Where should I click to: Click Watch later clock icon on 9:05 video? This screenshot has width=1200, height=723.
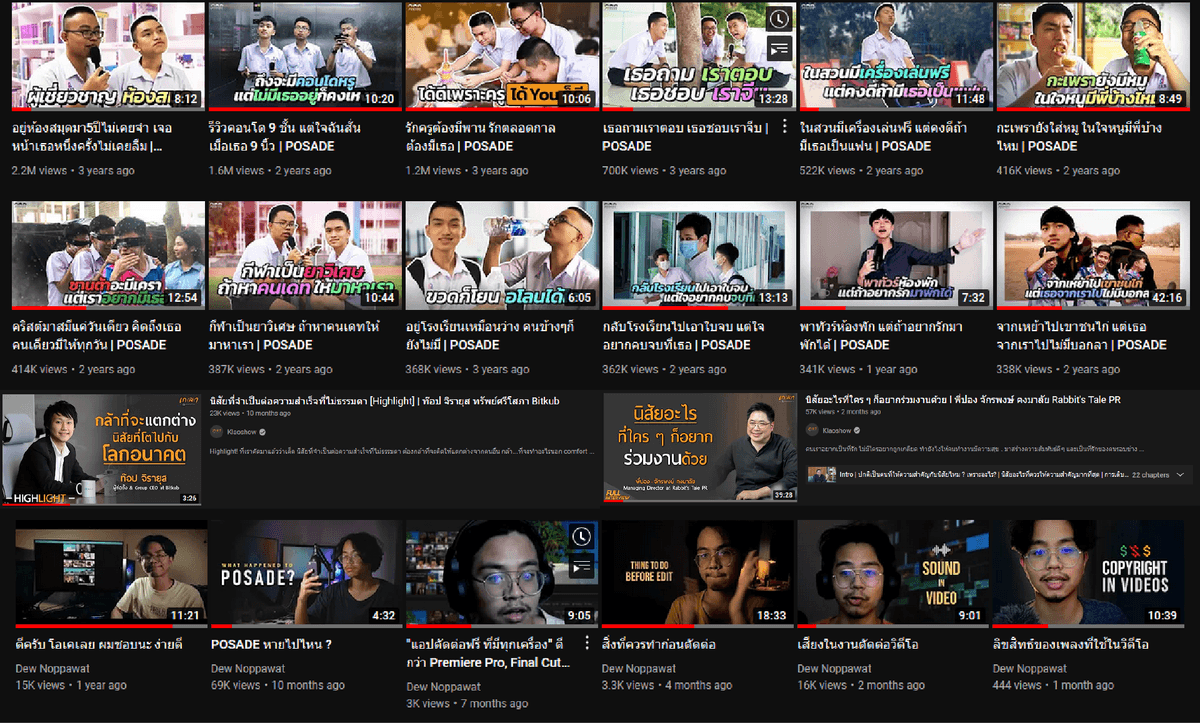(582, 537)
